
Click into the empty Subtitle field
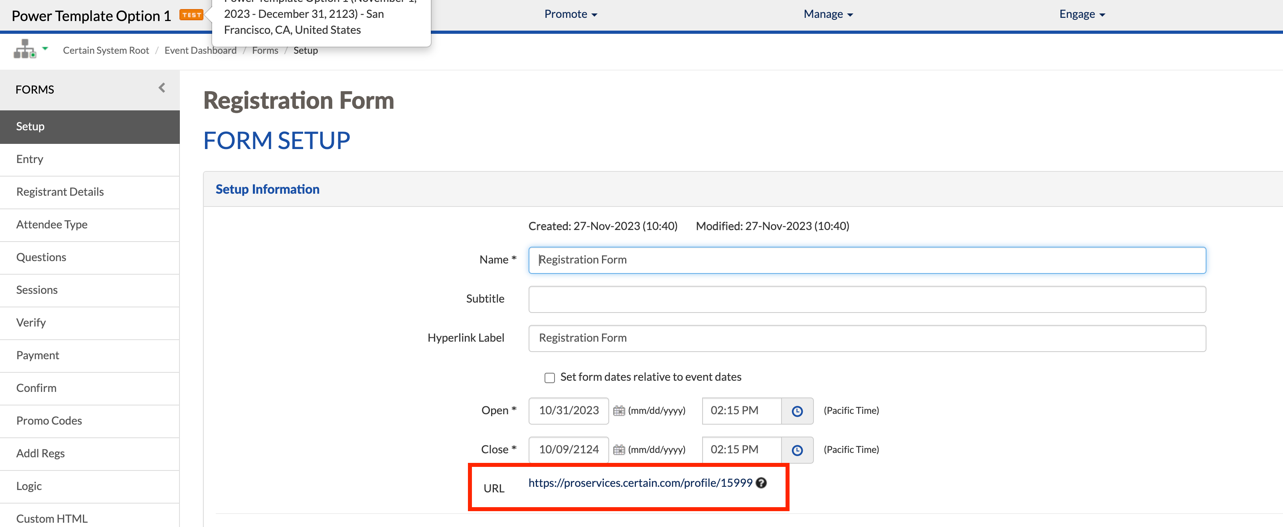click(867, 299)
